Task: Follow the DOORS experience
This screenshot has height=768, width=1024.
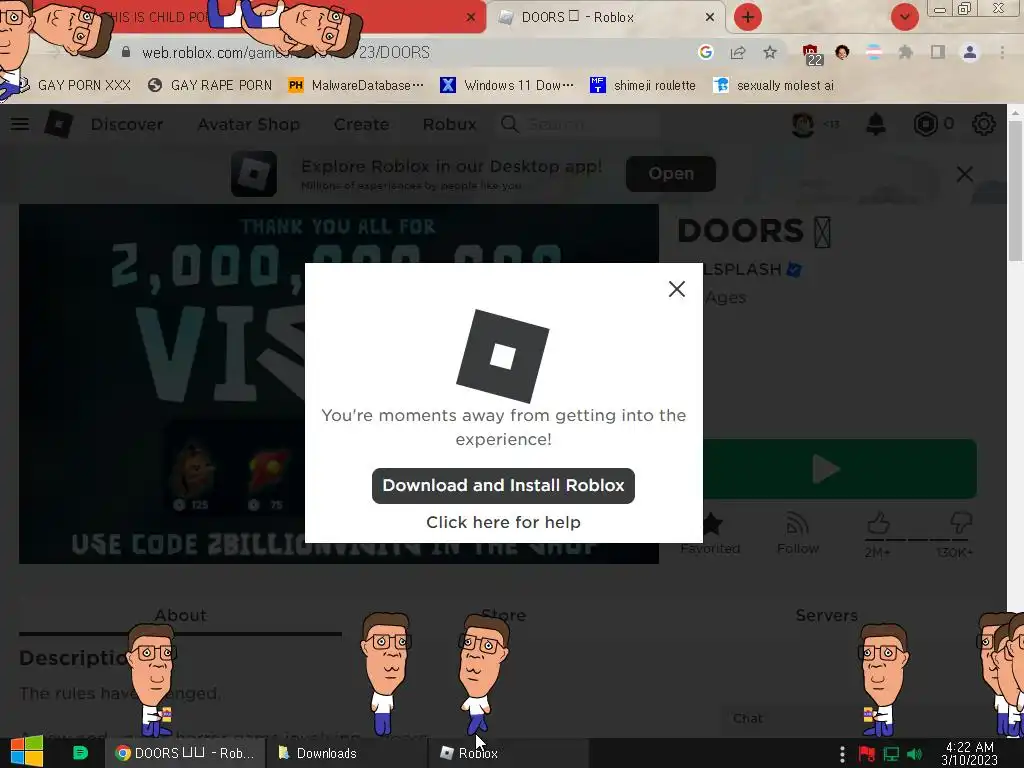Action: coord(797,534)
